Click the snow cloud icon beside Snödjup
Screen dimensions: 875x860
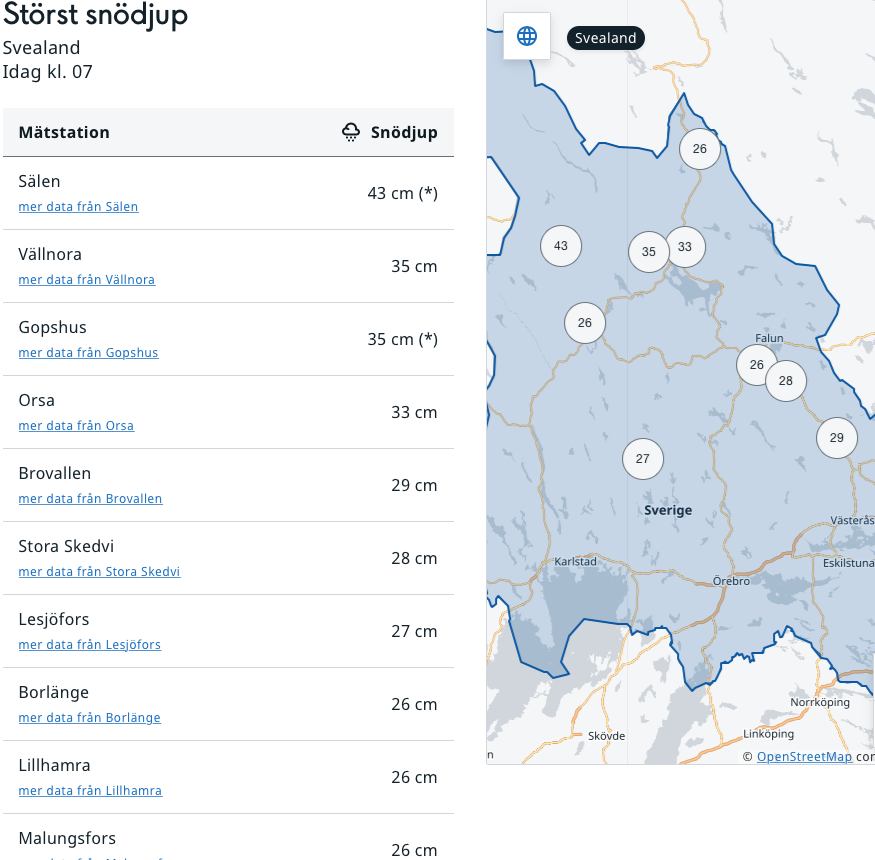351,132
